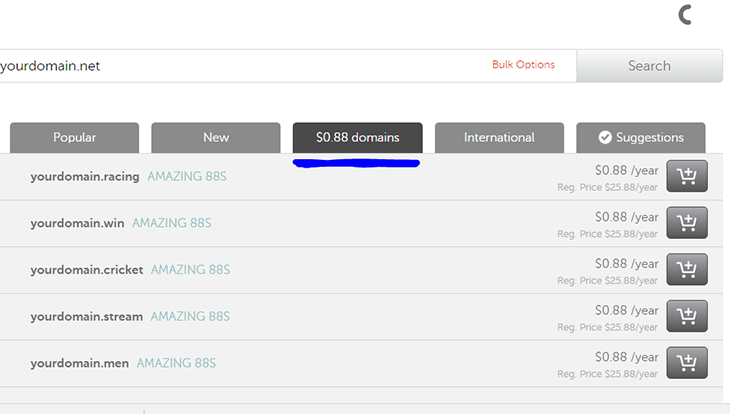Click the Search button
The height and width of the screenshot is (414, 730).
pyautogui.click(x=649, y=66)
